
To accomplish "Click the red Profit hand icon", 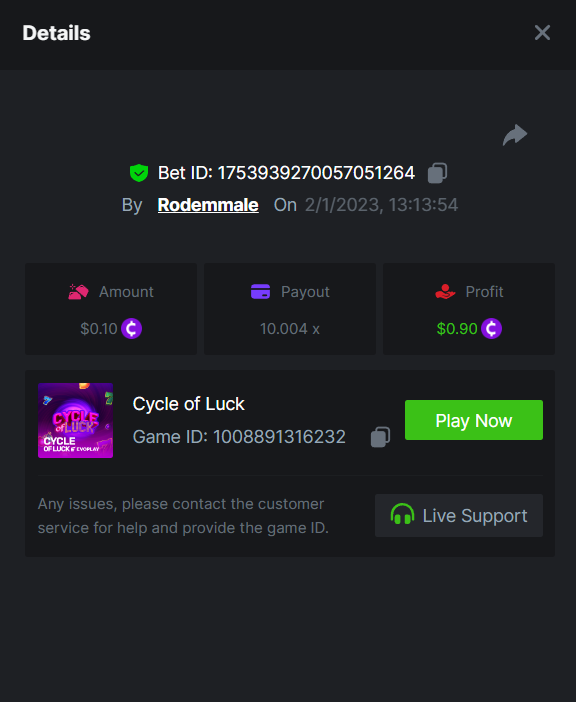I will (445, 291).
